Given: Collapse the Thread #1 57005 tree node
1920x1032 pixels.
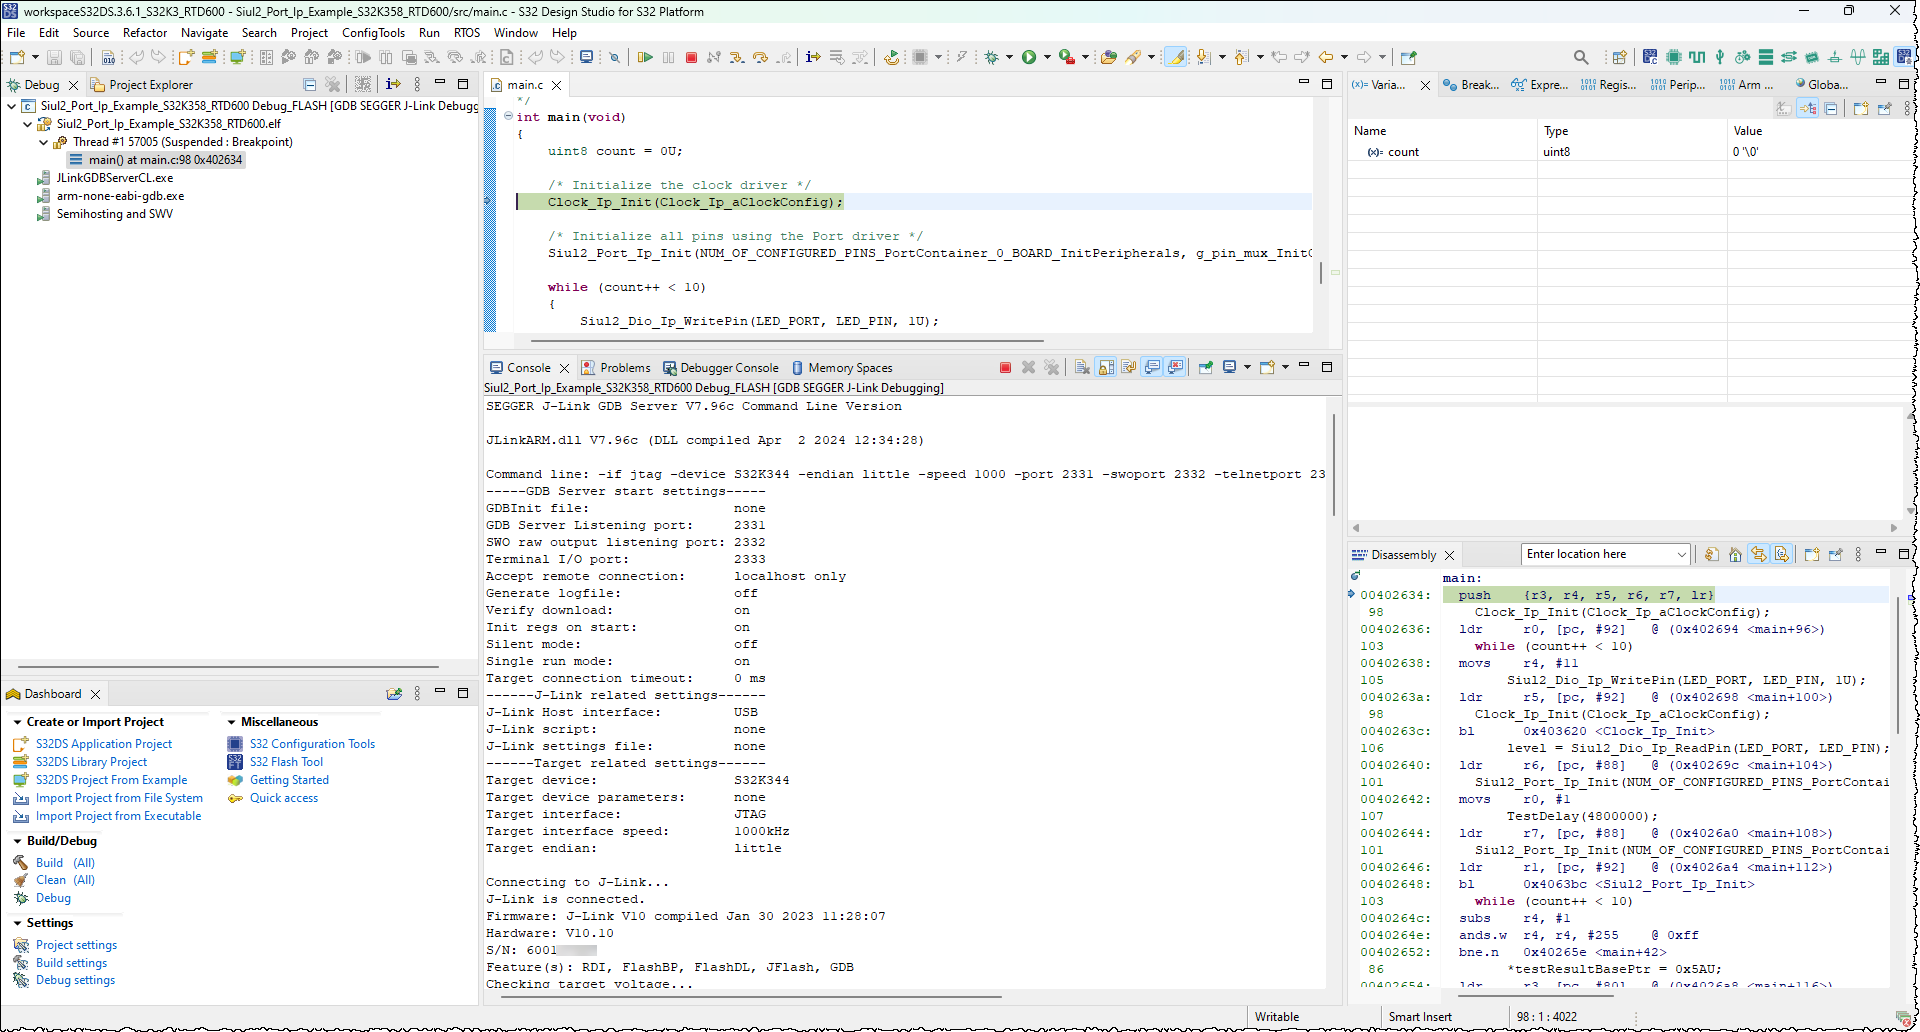Looking at the screenshot, I should (43, 142).
